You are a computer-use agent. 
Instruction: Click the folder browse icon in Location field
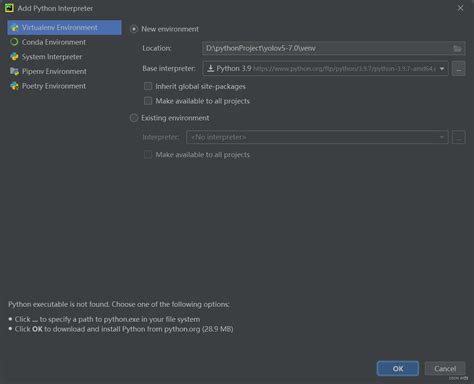click(x=458, y=48)
